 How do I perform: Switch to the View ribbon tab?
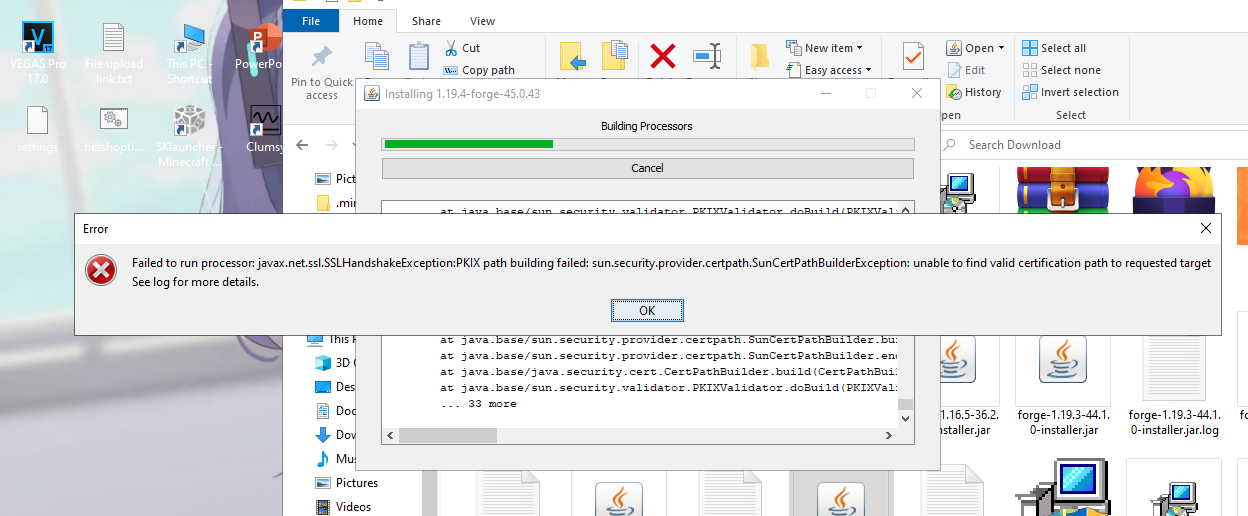point(482,21)
